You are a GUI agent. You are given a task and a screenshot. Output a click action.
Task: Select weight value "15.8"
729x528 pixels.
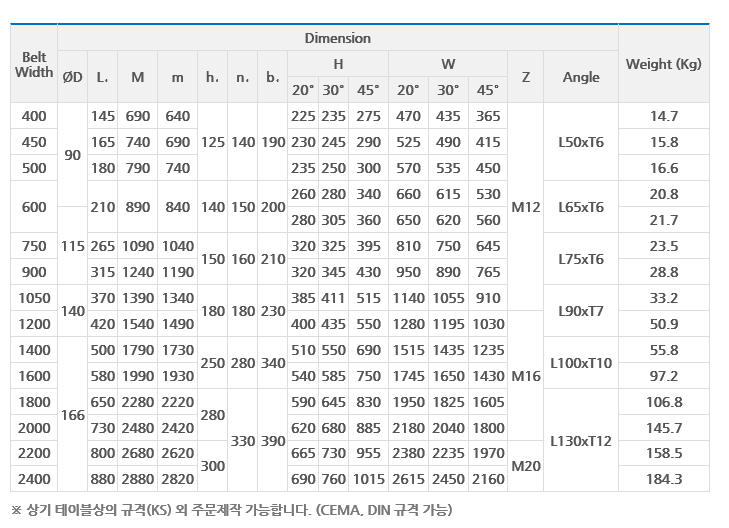663,142
